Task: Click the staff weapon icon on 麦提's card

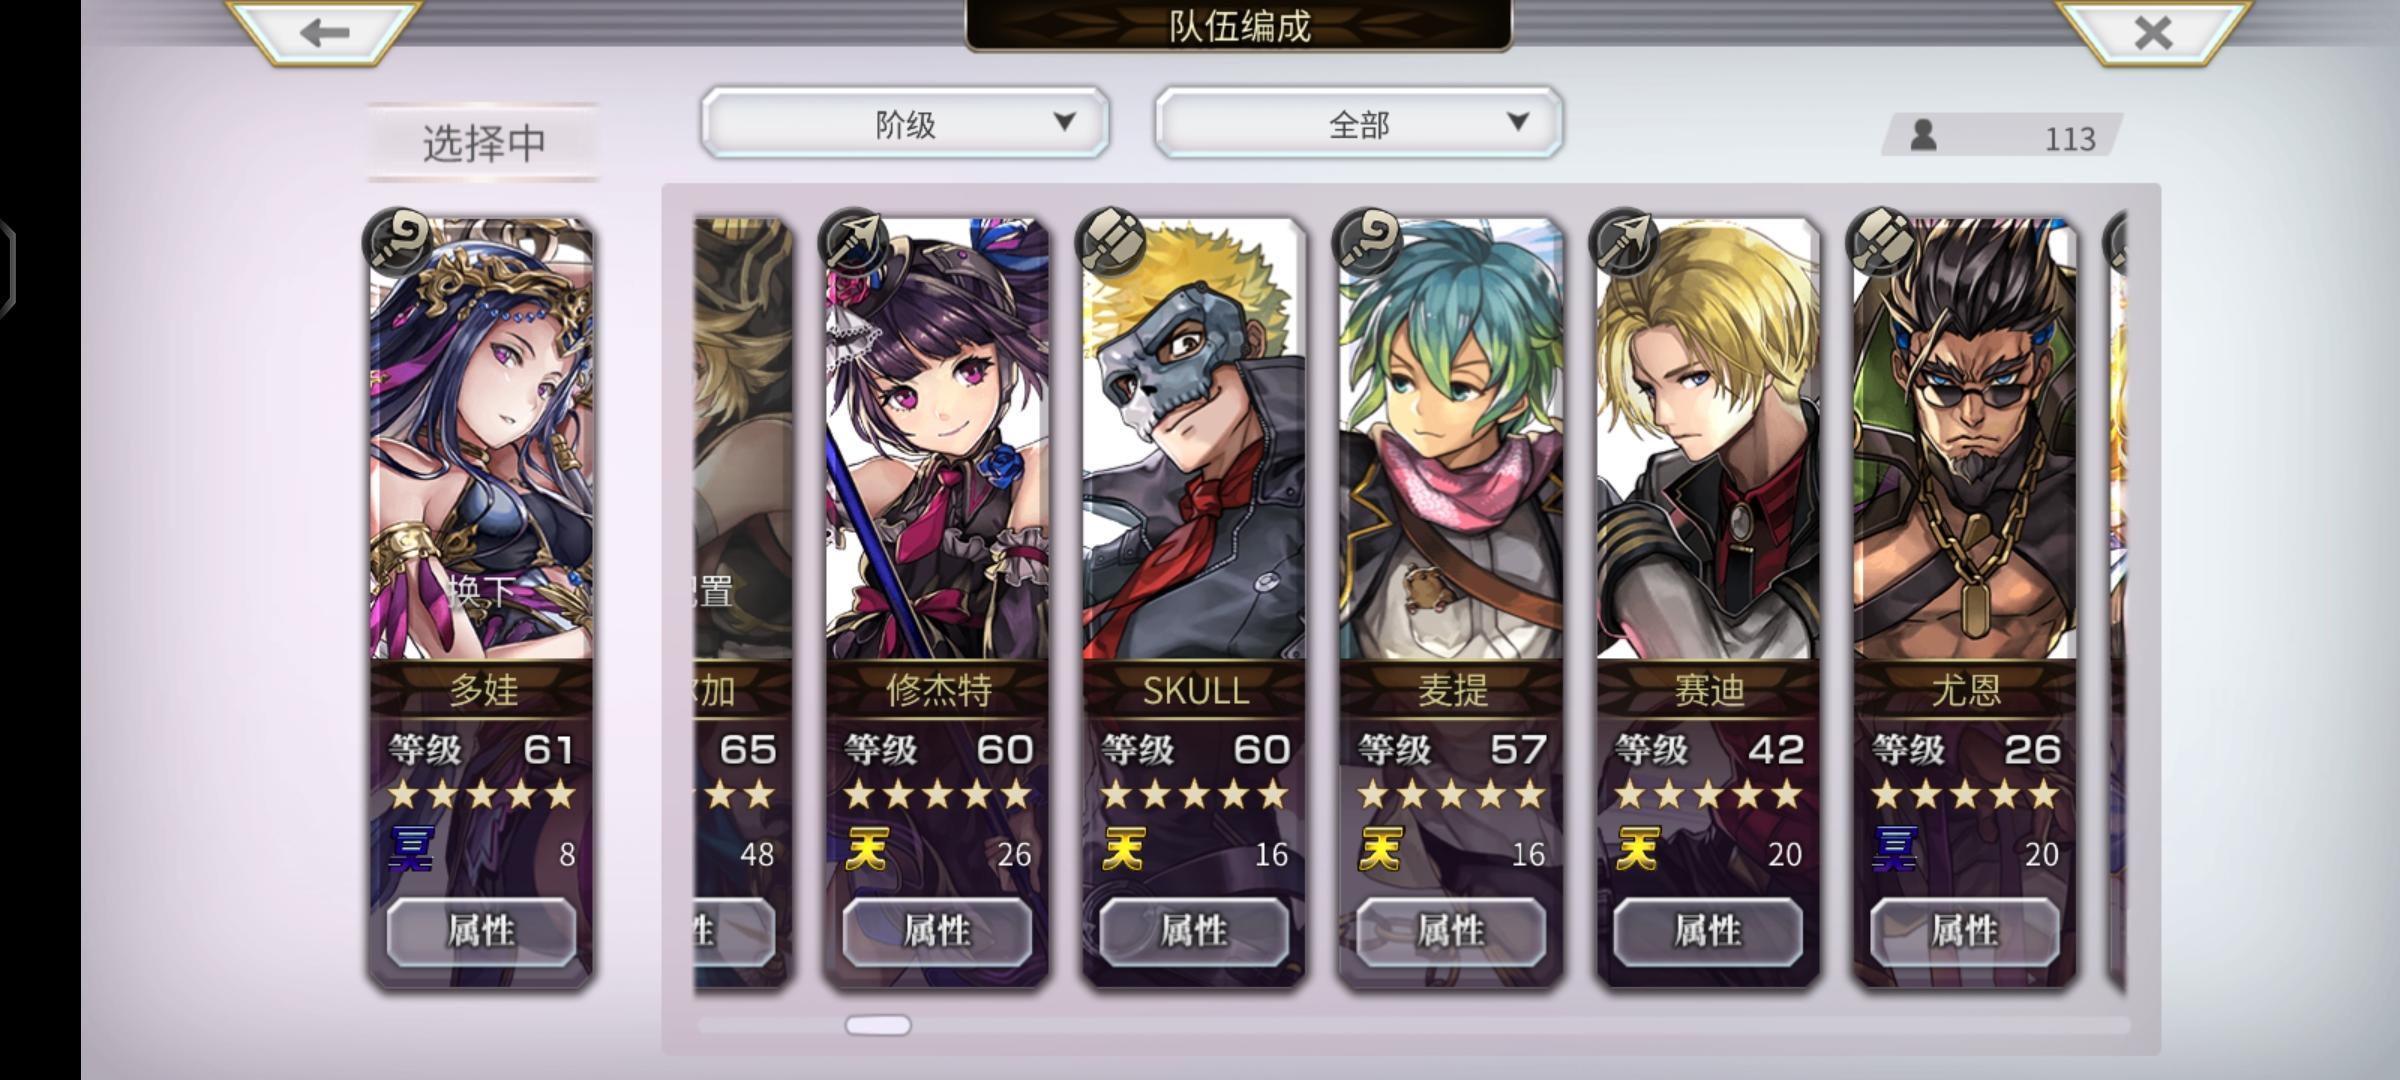Action: (x=1367, y=243)
